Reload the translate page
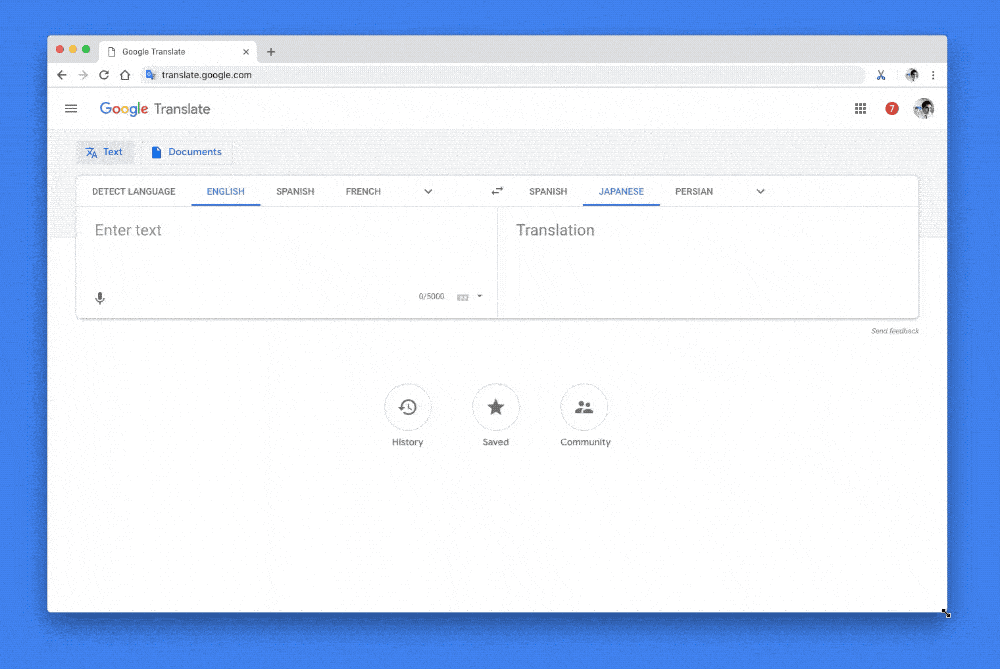The height and width of the screenshot is (669, 1000). tap(104, 75)
